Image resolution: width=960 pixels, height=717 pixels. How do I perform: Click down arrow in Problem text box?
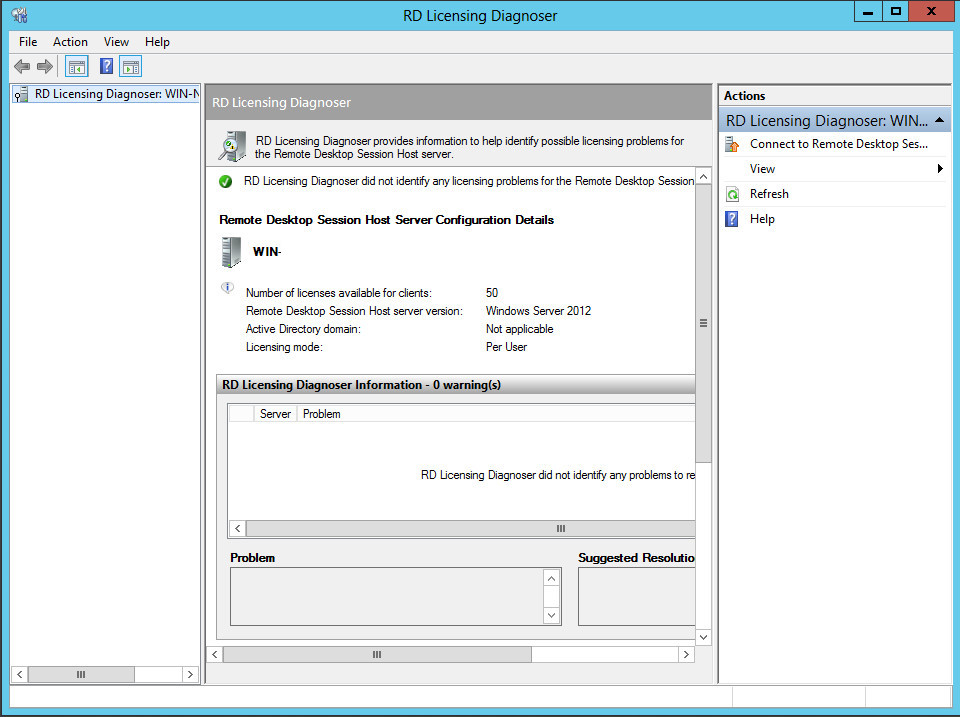[552, 615]
